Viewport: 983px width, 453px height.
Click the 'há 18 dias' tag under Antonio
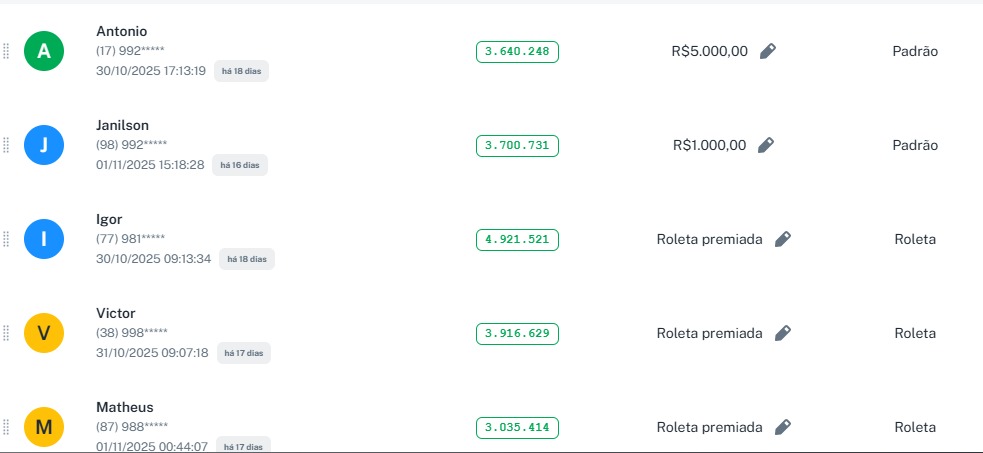pos(241,71)
